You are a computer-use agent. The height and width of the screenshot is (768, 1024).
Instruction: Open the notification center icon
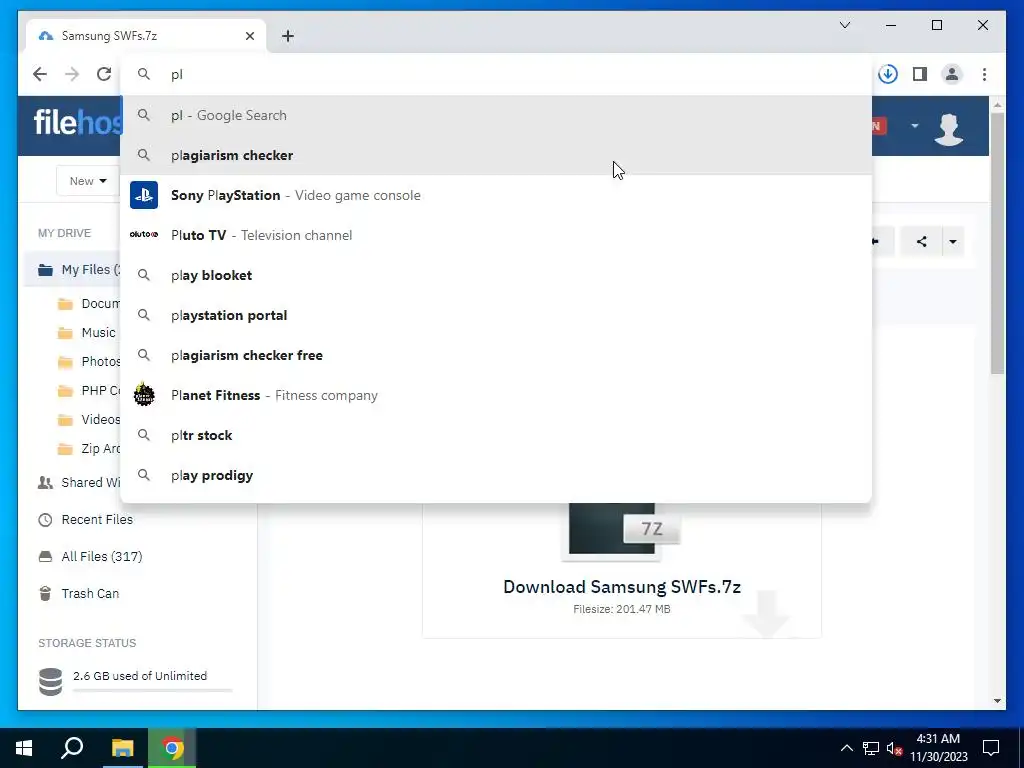coord(991,748)
